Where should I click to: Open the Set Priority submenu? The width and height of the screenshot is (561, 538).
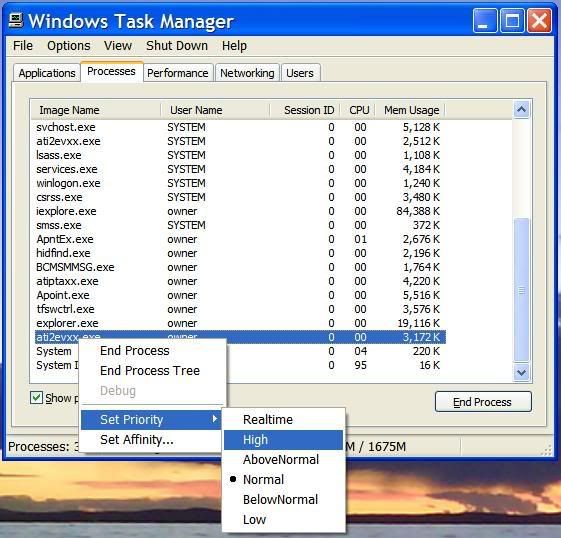coord(151,420)
